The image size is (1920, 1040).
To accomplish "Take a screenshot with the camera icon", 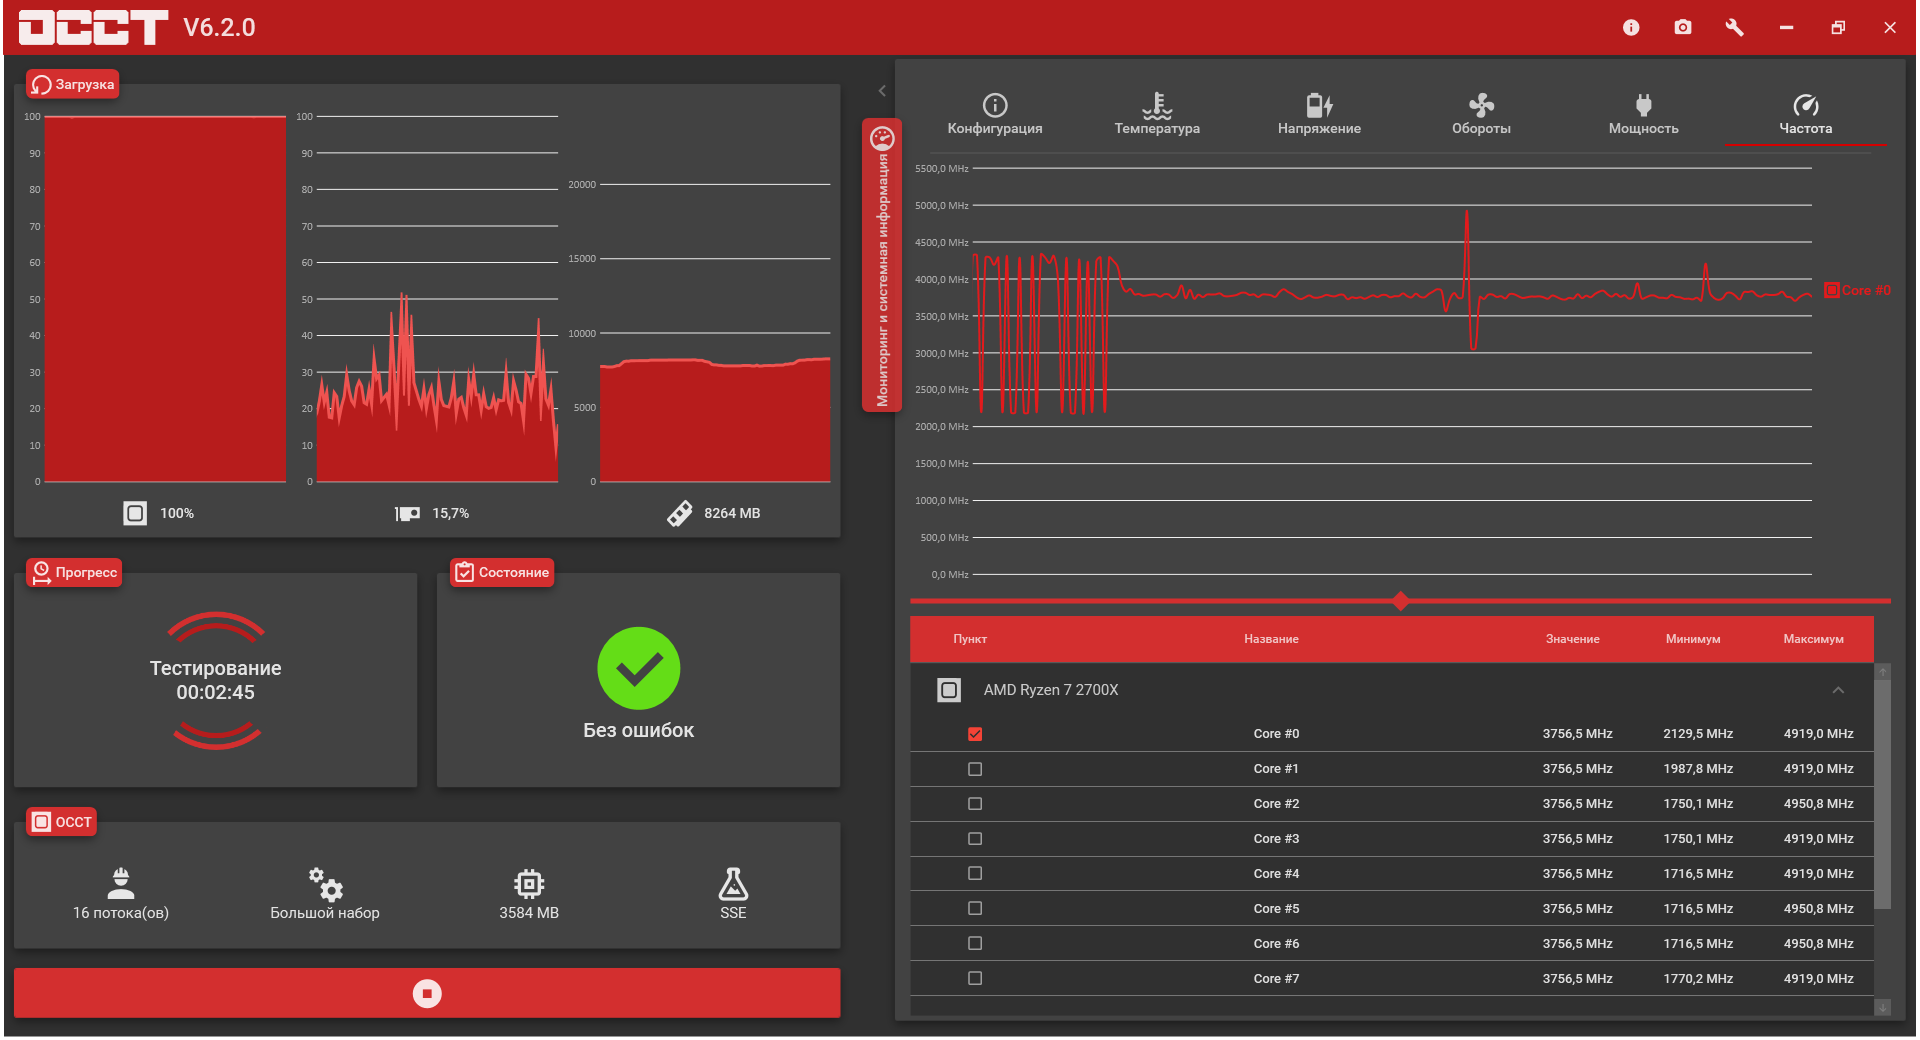I will point(1683,28).
